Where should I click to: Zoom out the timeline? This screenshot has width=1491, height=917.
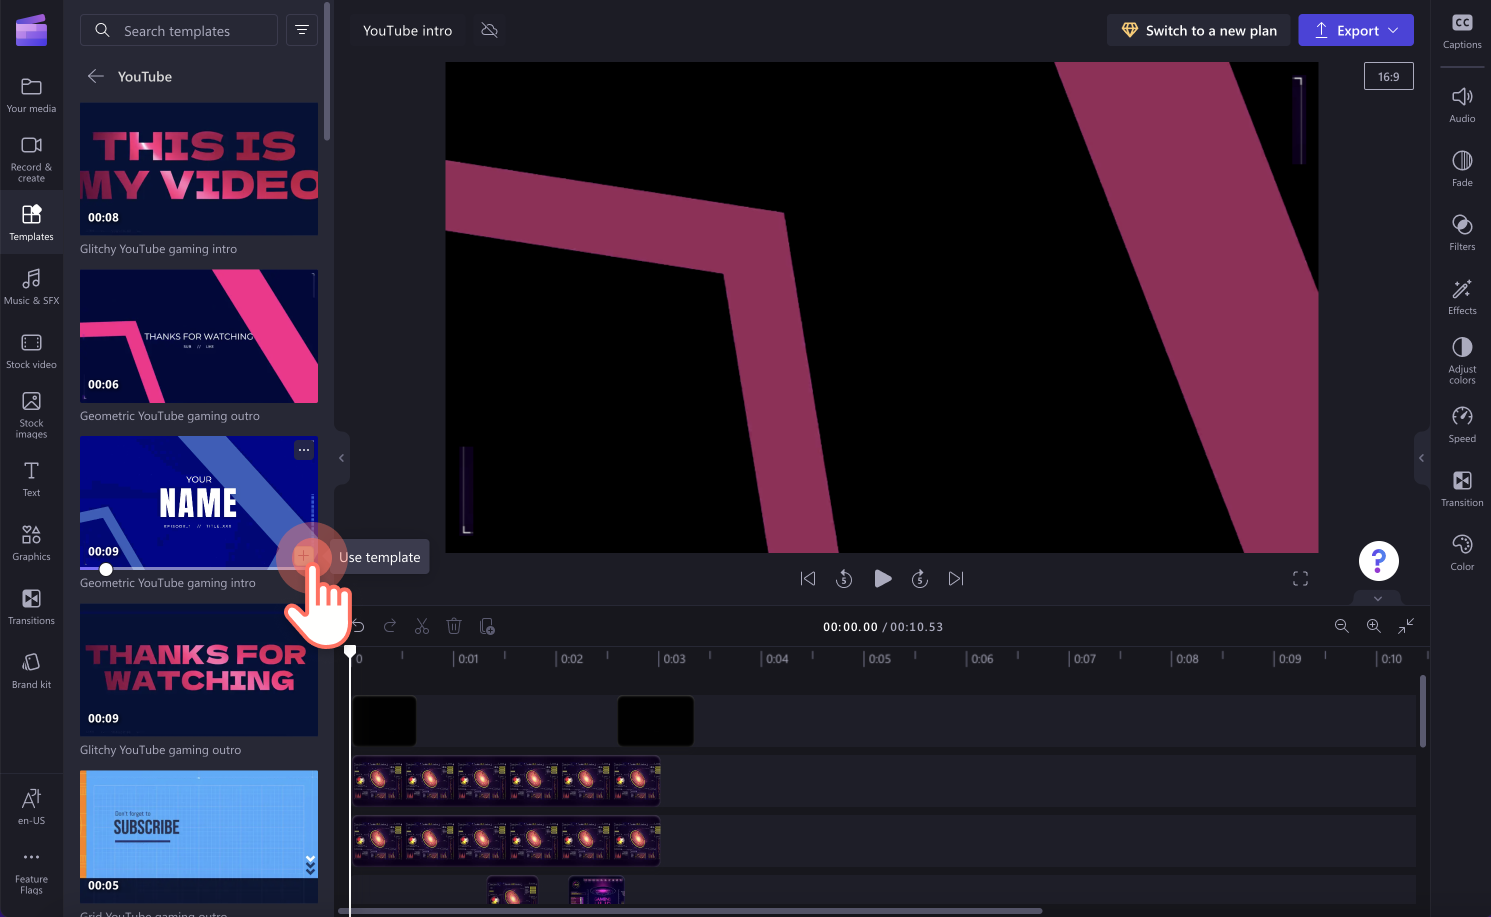(1342, 626)
